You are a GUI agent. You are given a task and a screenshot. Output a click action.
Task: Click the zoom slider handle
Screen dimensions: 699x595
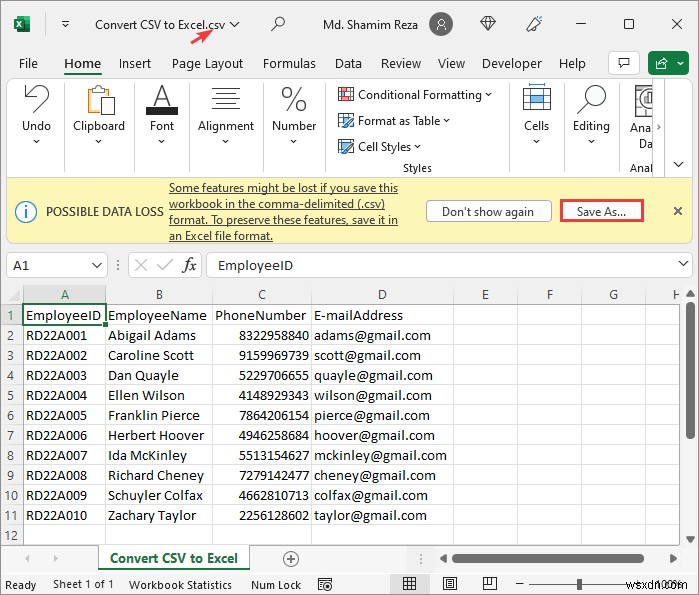579,584
